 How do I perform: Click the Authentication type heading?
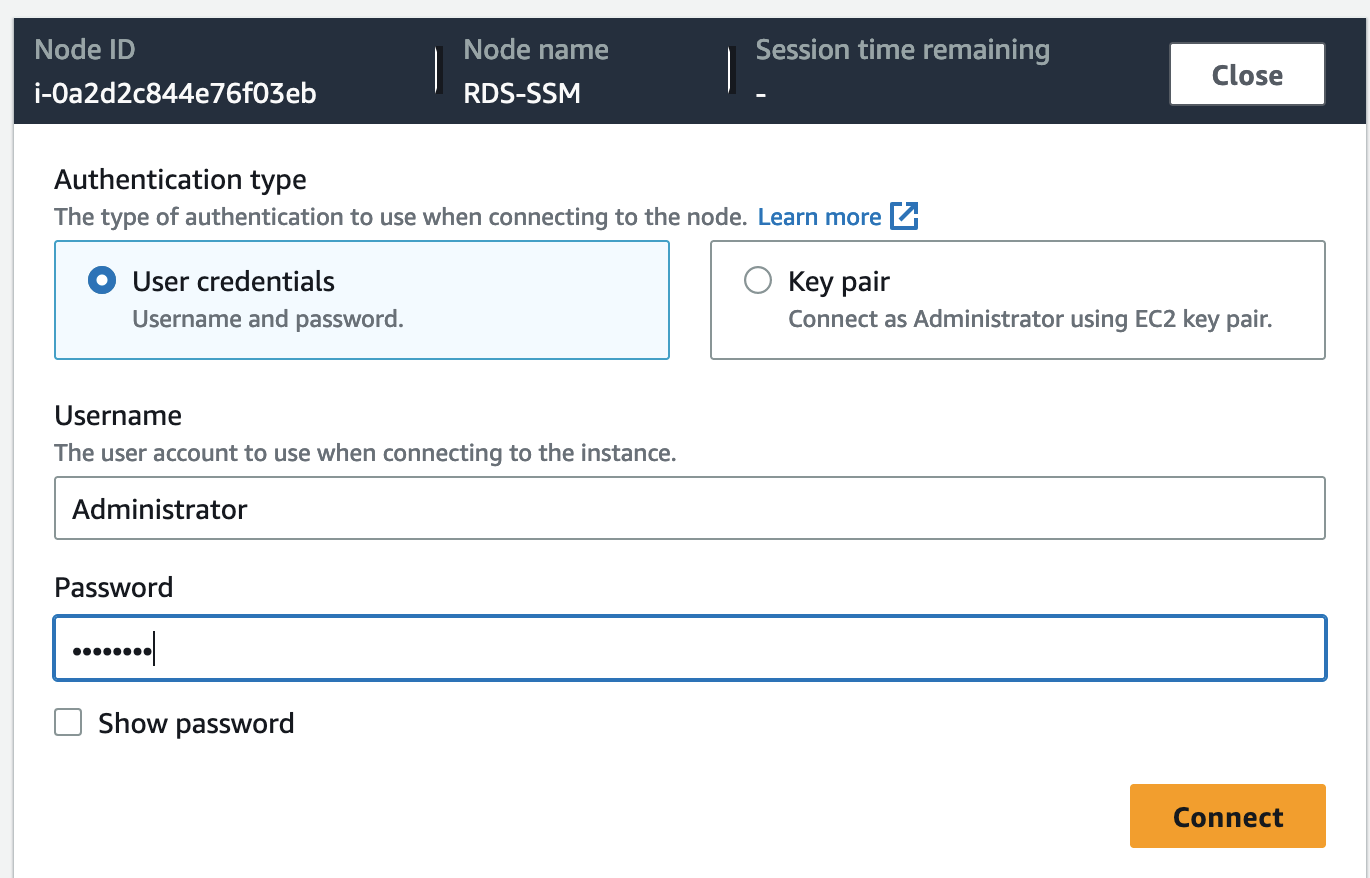(x=180, y=180)
